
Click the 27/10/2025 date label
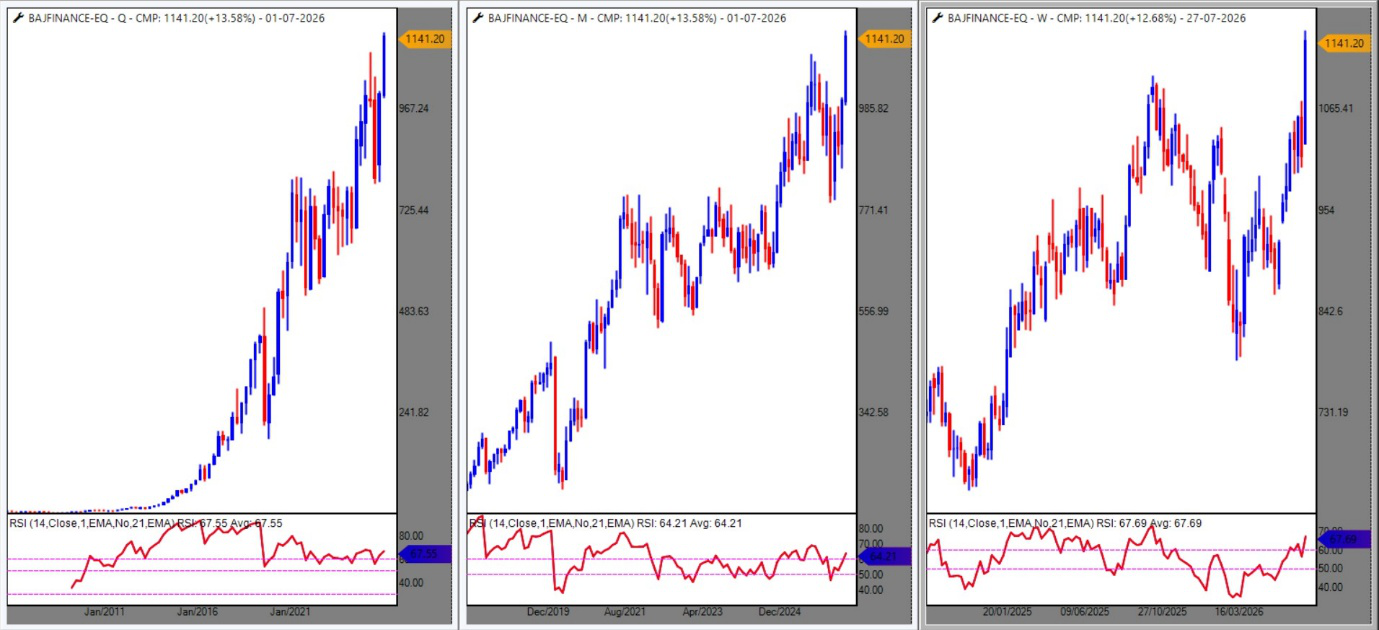(x=1160, y=612)
